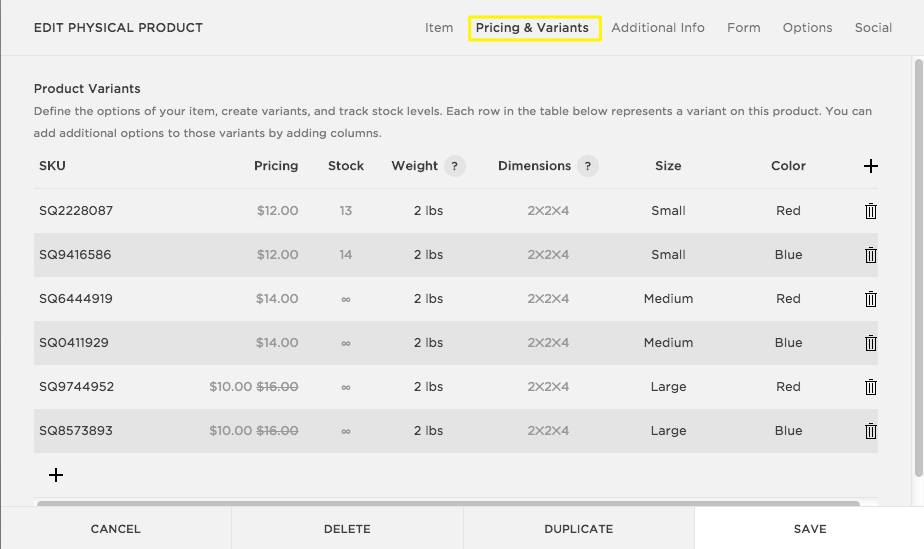The width and height of the screenshot is (924, 549).
Task: Delete variant SQ0411929 using trash icon
Action: tap(870, 343)
